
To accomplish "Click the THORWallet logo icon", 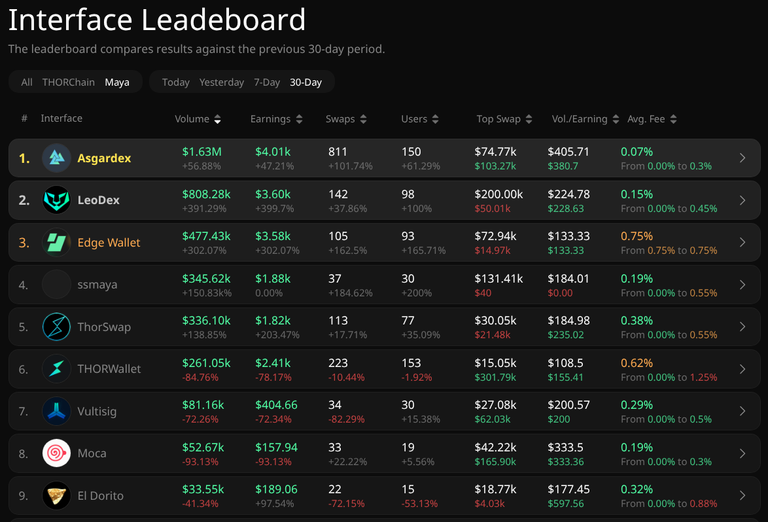I will (56, 369).
